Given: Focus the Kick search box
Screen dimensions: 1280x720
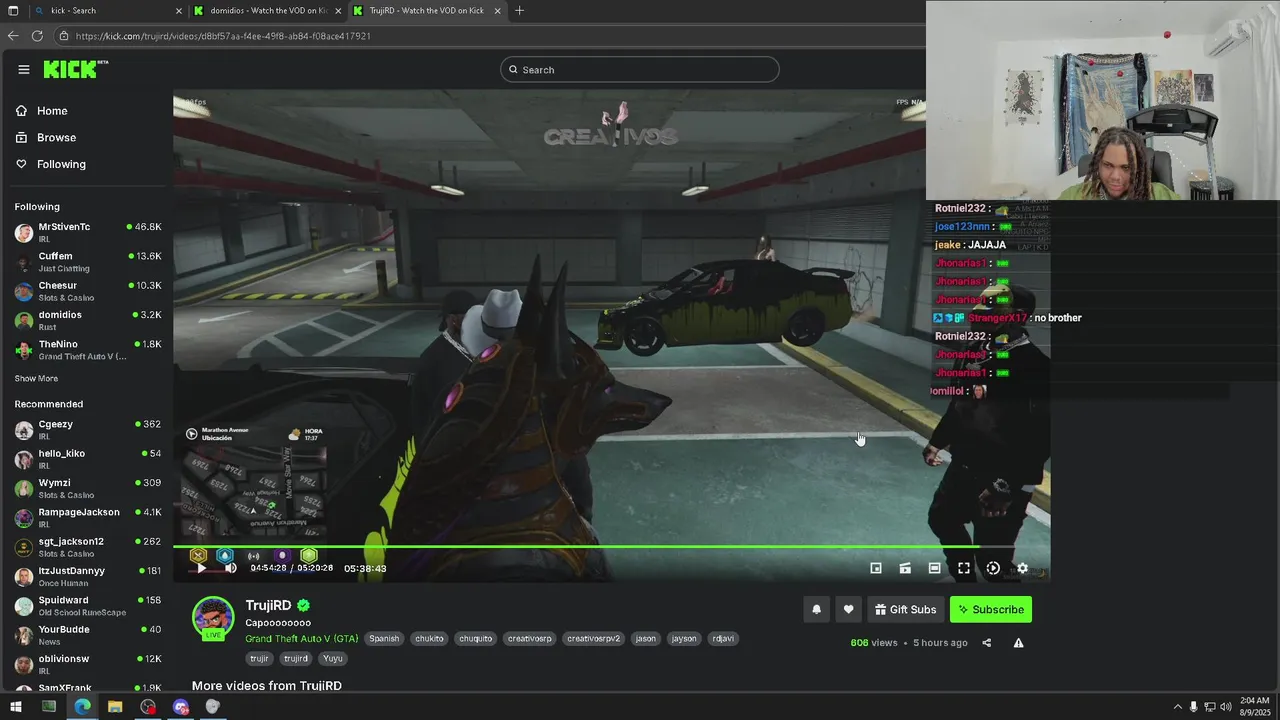Looking at the screenshot, I should tap(640, 69).
